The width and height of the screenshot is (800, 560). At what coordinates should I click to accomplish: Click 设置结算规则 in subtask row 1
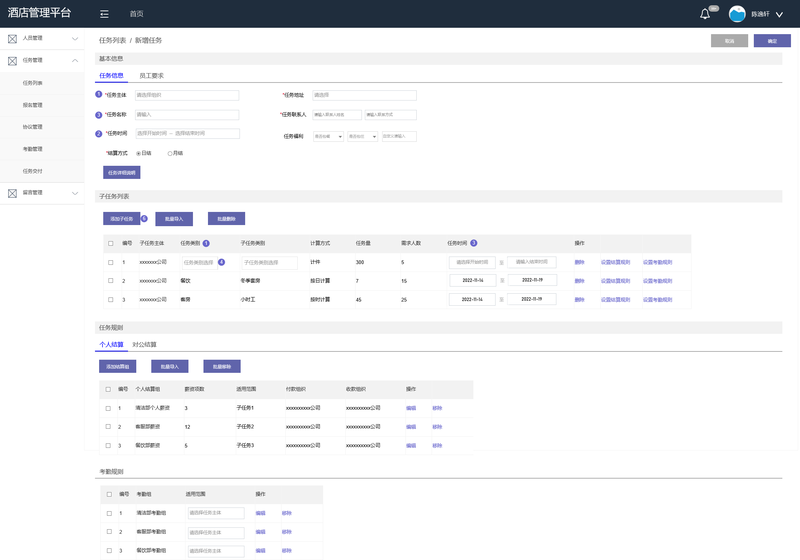615,262
